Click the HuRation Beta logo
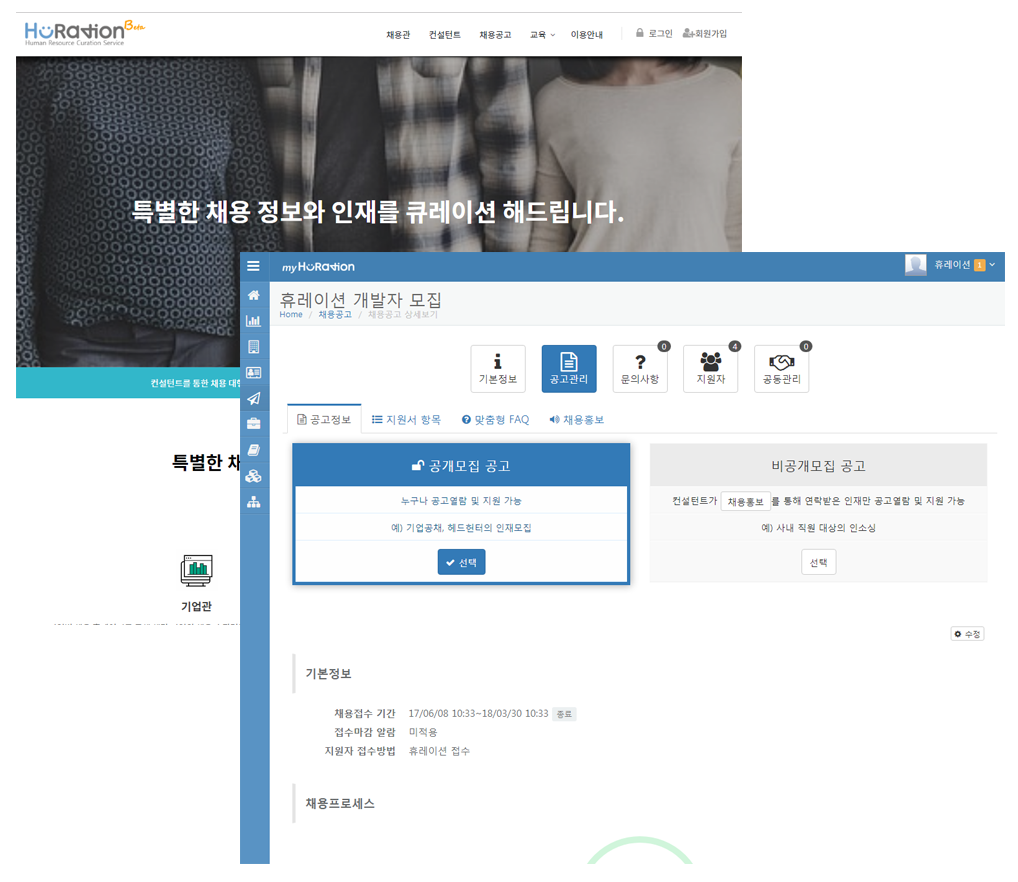This screenshot has height=882, width=1018. click(84, 32)
